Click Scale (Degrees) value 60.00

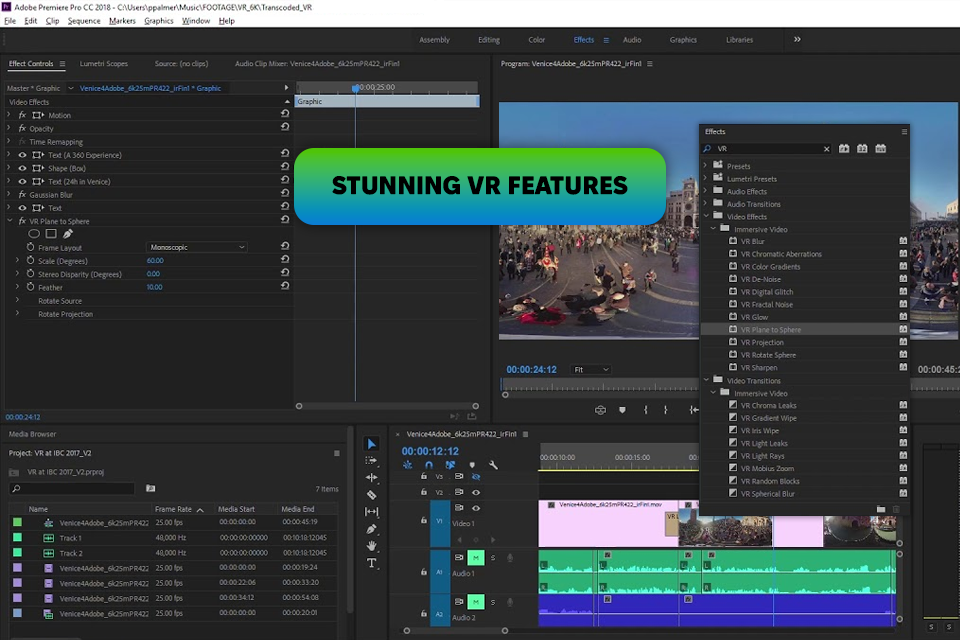pyautogui.click(x=155, y=260)
